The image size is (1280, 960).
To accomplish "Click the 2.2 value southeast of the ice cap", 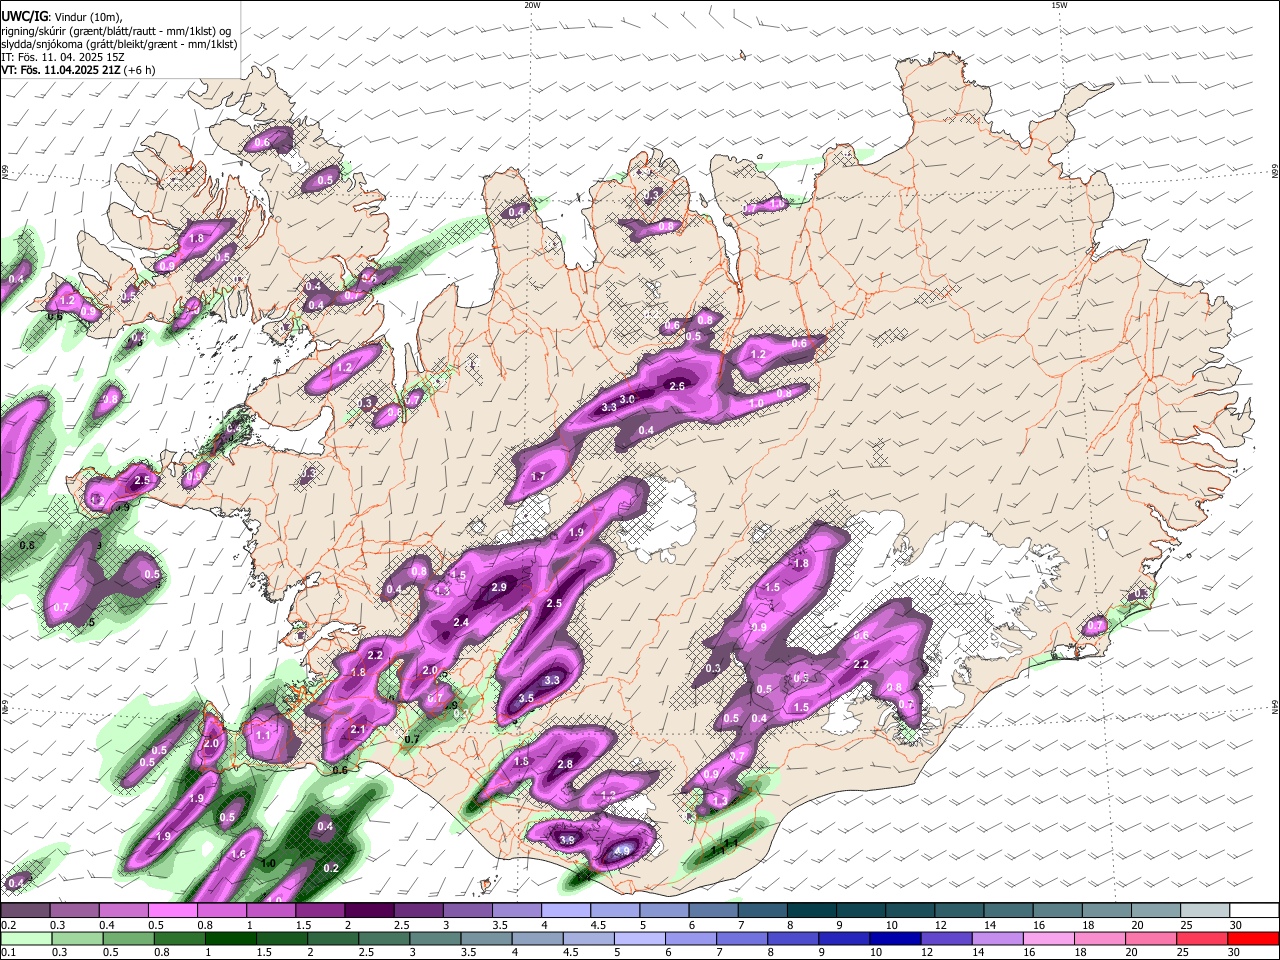I will click(861, 664).
